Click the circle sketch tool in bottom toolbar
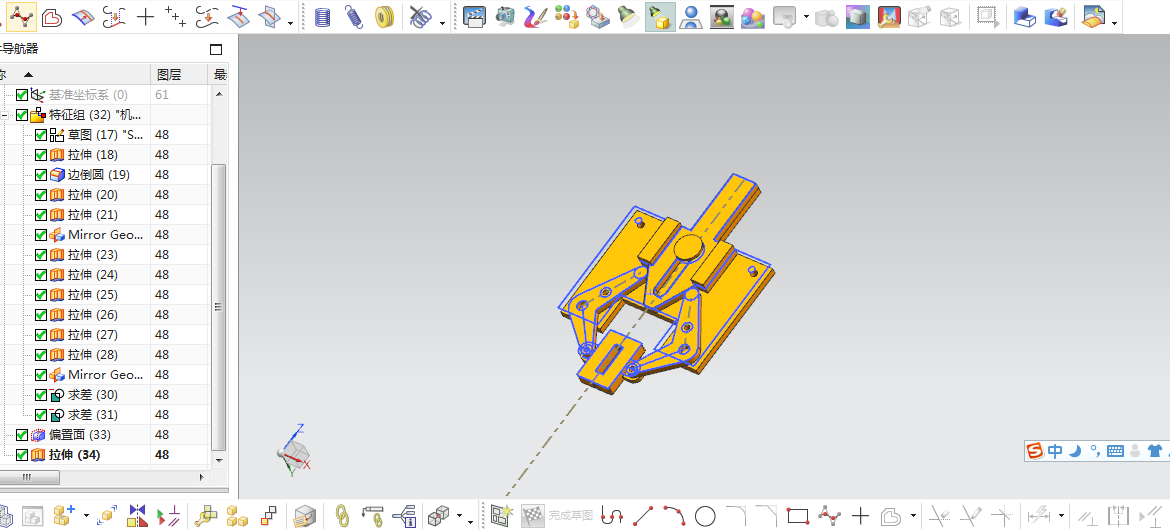This screenshot has width=1170, height=530. click(705, 515)
